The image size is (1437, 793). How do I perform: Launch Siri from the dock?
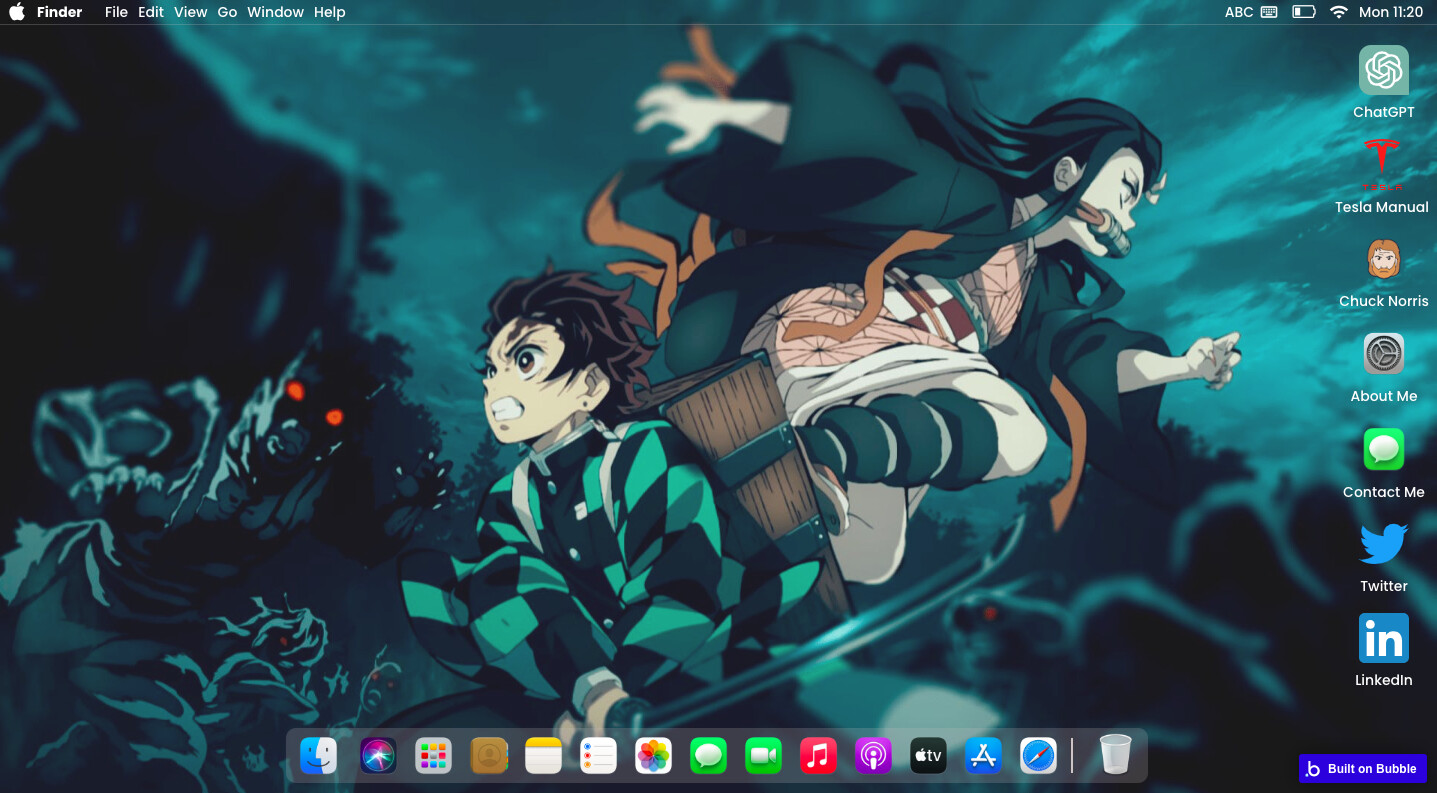coord(378,755)
